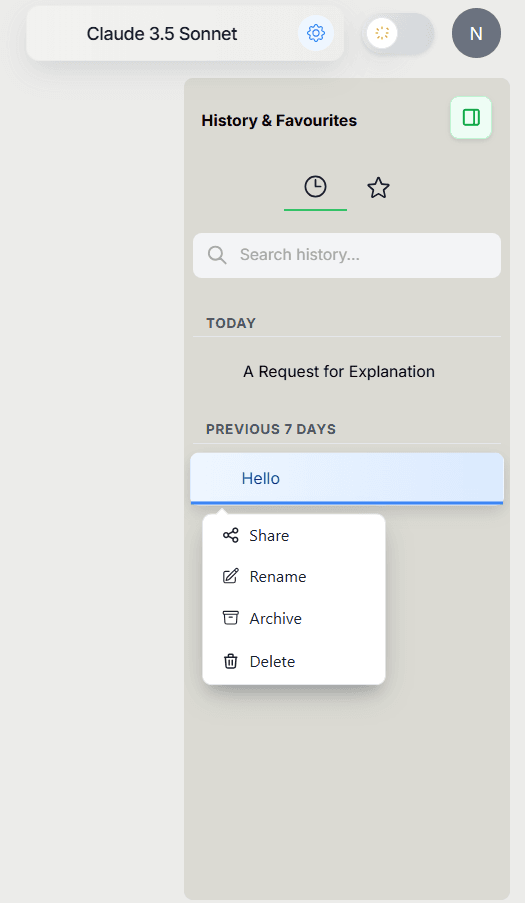Switch to the Favourites star tab
This screenshot has height=903, width=525.
click(378, 188)
